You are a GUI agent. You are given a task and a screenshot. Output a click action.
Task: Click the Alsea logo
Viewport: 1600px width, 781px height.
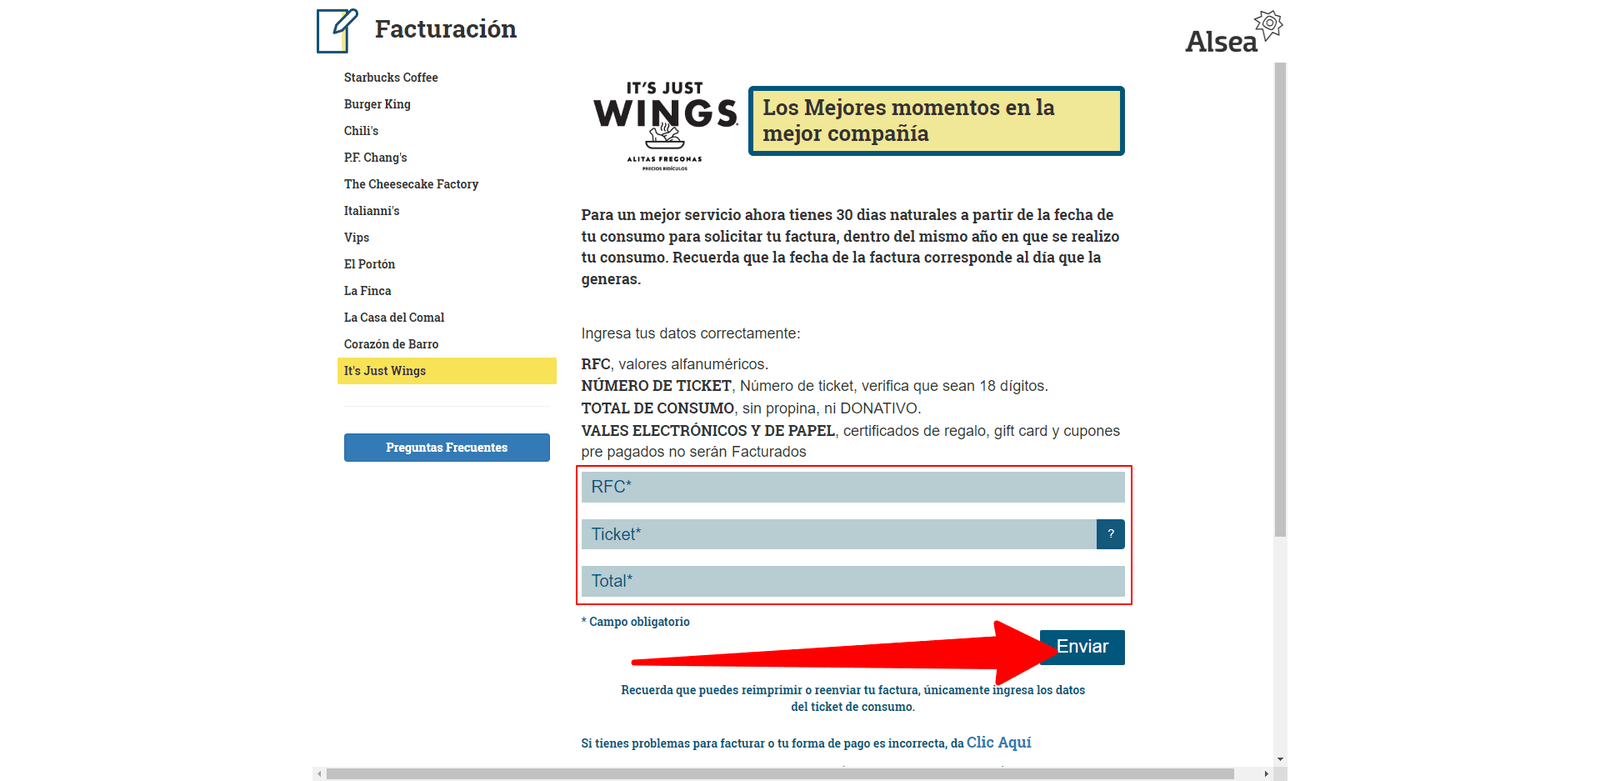pos(1233,33)
